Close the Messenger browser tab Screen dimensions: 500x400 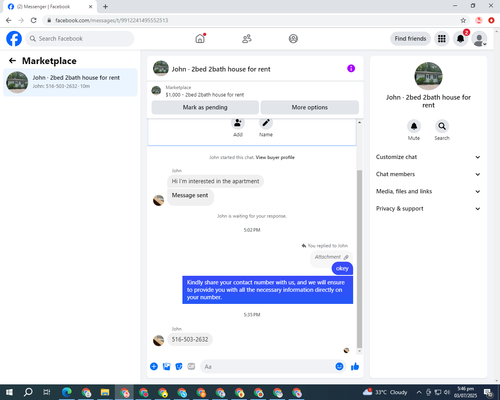click(x=90, y=6)
